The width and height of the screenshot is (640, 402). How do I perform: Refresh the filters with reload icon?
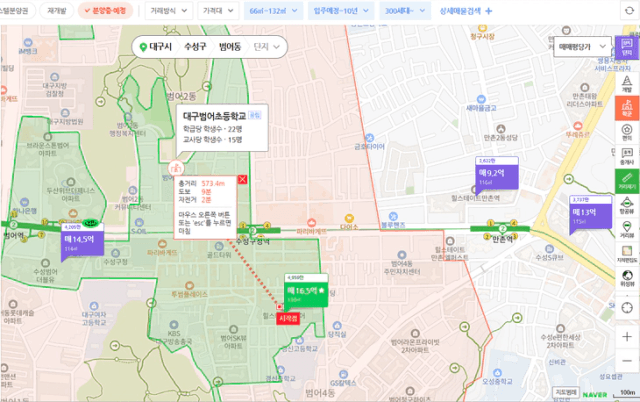coord(629,11)
